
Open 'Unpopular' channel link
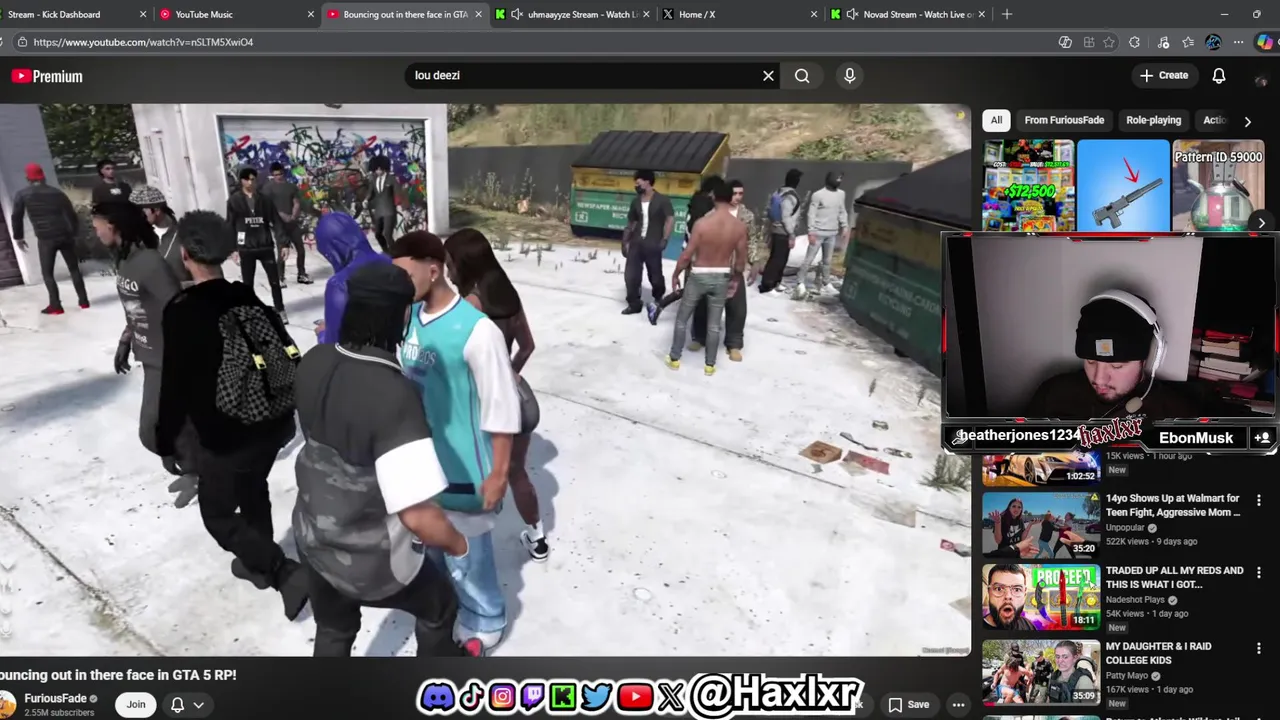coord(1125,527)
